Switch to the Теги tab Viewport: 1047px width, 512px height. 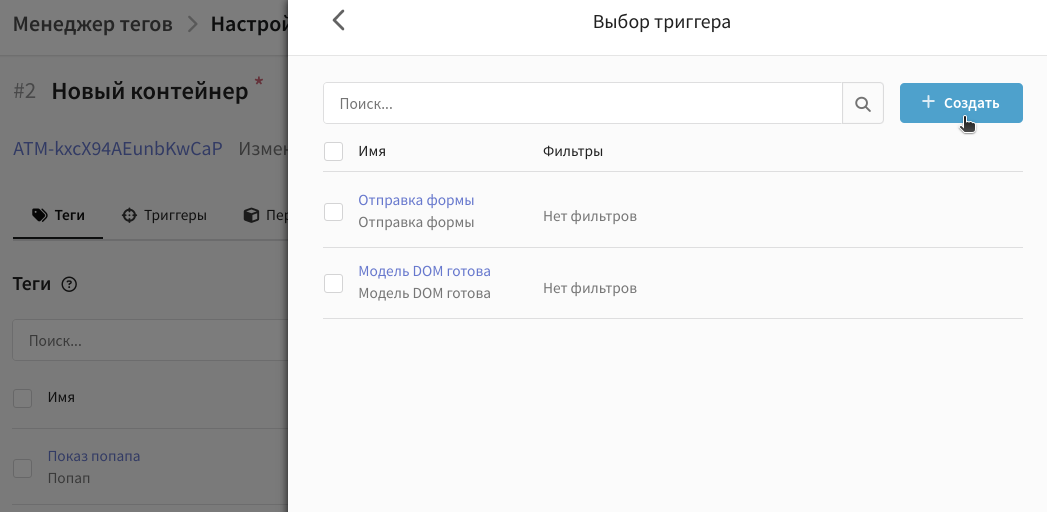(x=58, y=215)
